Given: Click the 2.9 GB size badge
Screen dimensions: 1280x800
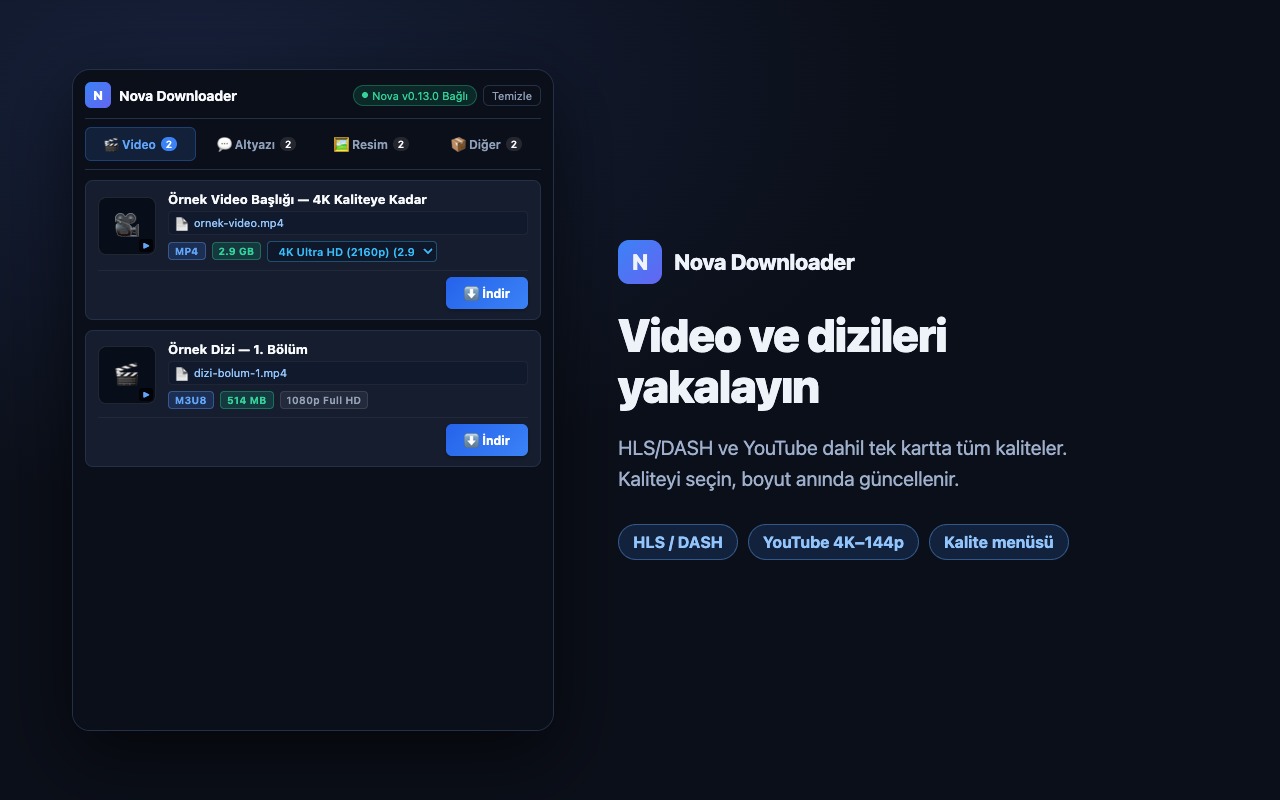Looking at the screenshot, I should click(x=236, y=251).
